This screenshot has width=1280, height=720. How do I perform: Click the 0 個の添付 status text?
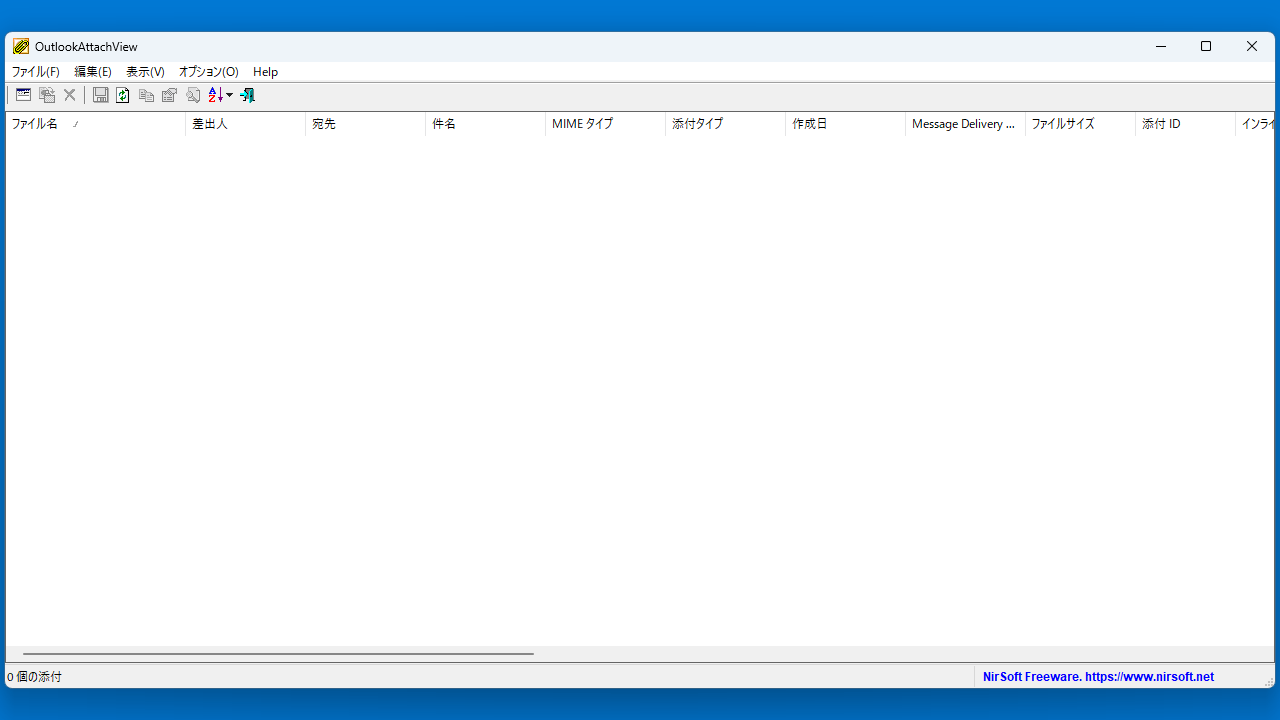(35, 677)
